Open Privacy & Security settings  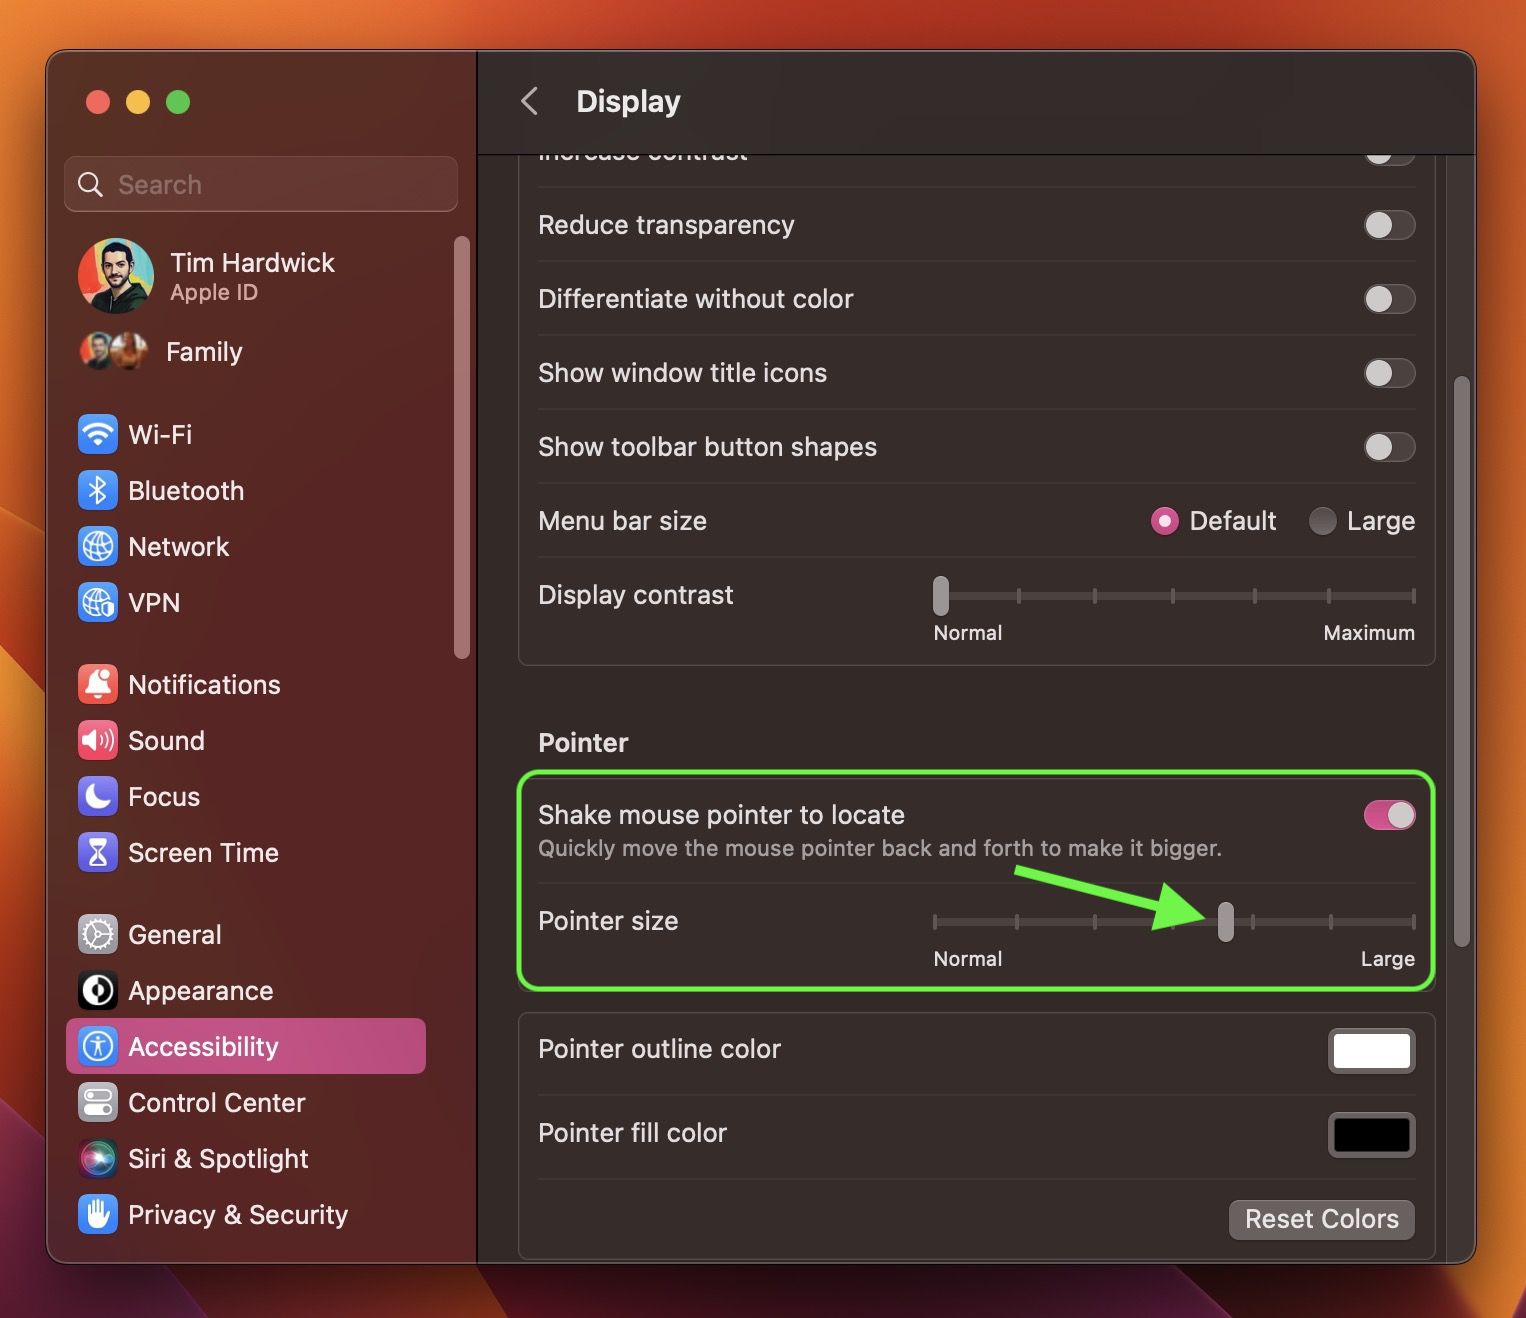(x=98, y=1214)
